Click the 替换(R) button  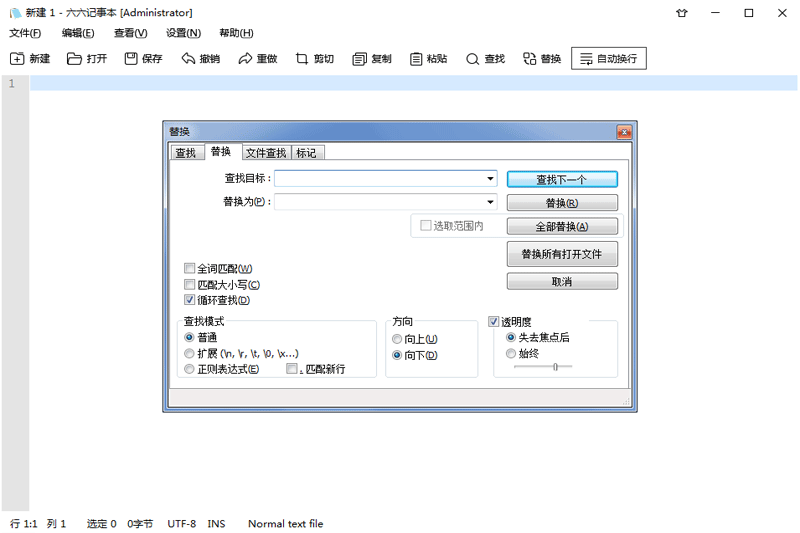click(x=562, y=203)
